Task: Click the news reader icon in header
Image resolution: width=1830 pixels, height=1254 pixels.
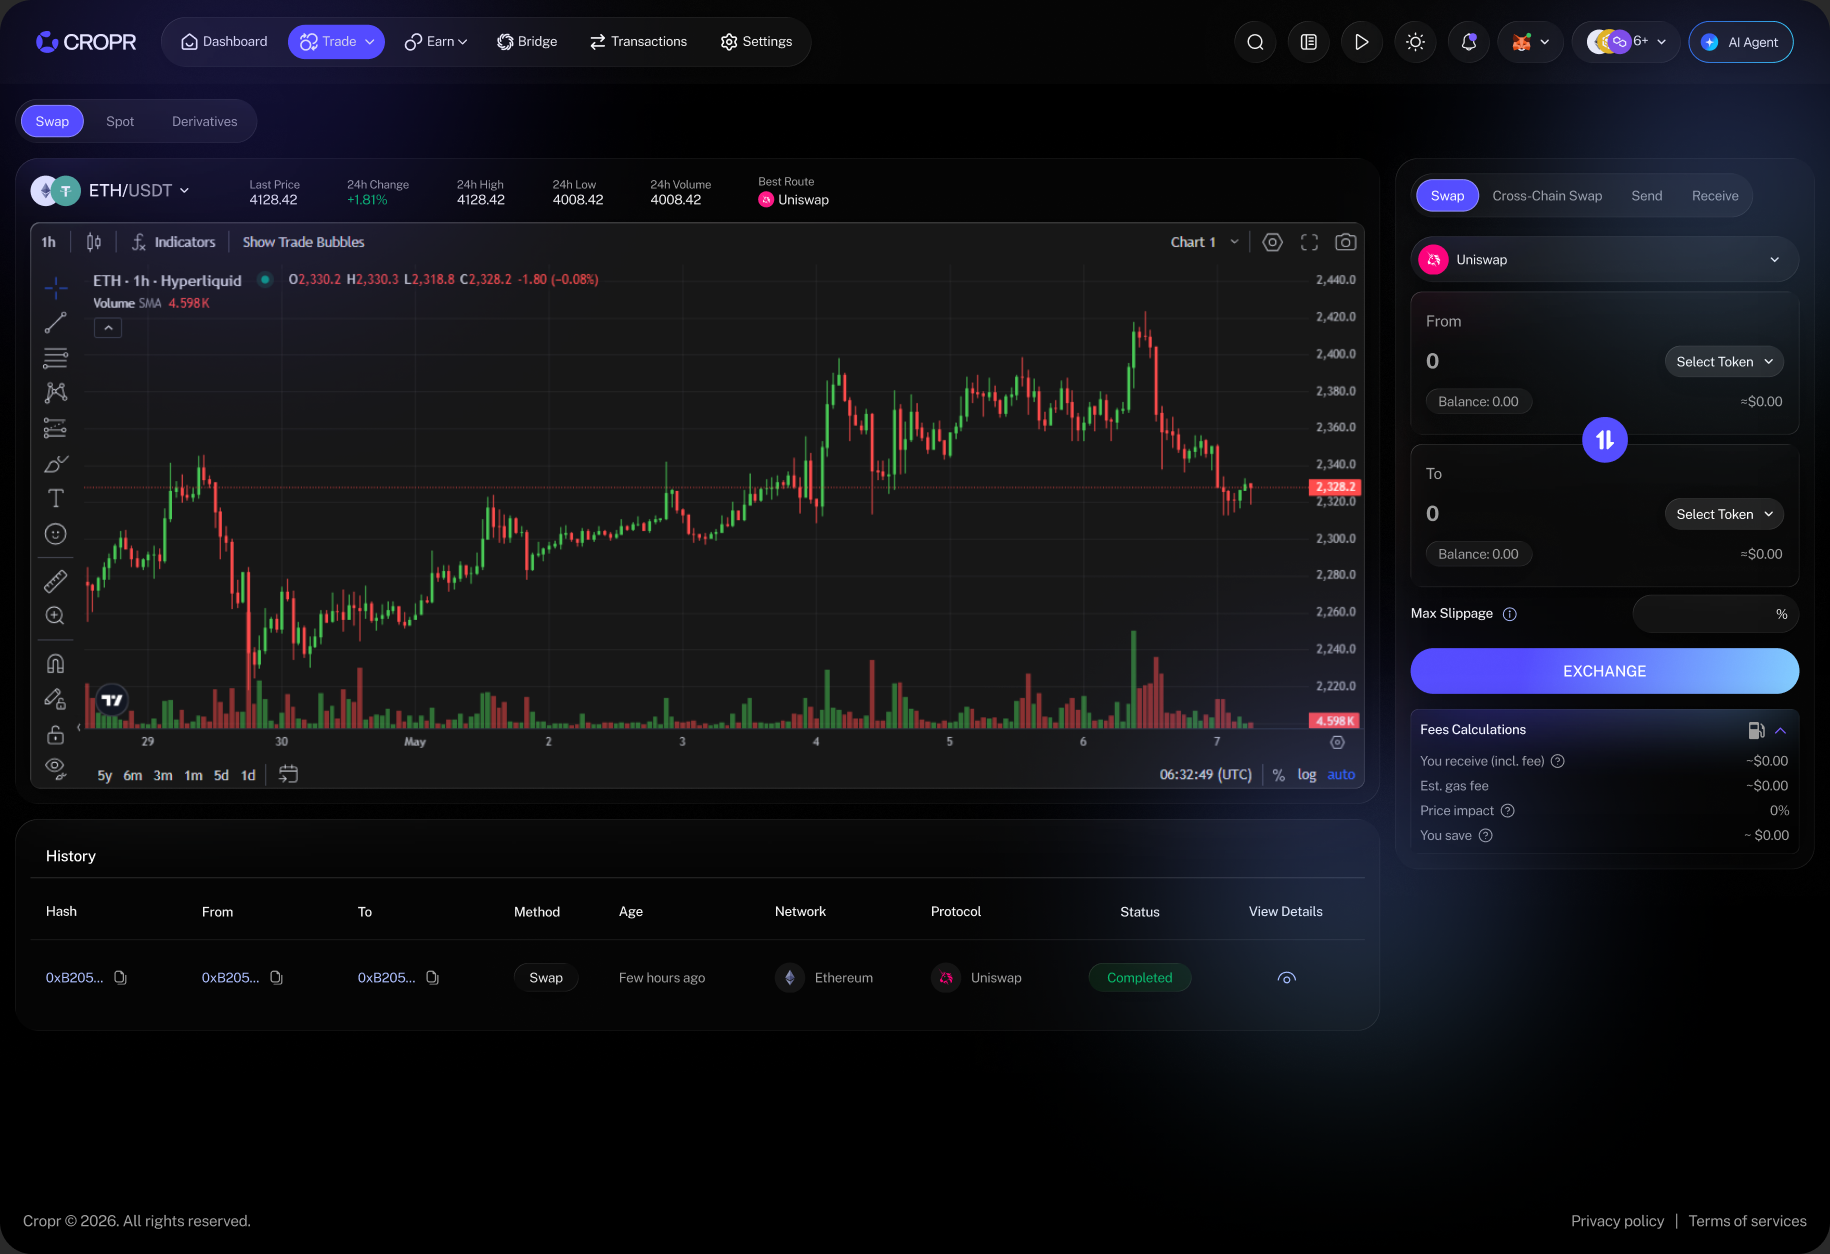Action: (1308, 42)
